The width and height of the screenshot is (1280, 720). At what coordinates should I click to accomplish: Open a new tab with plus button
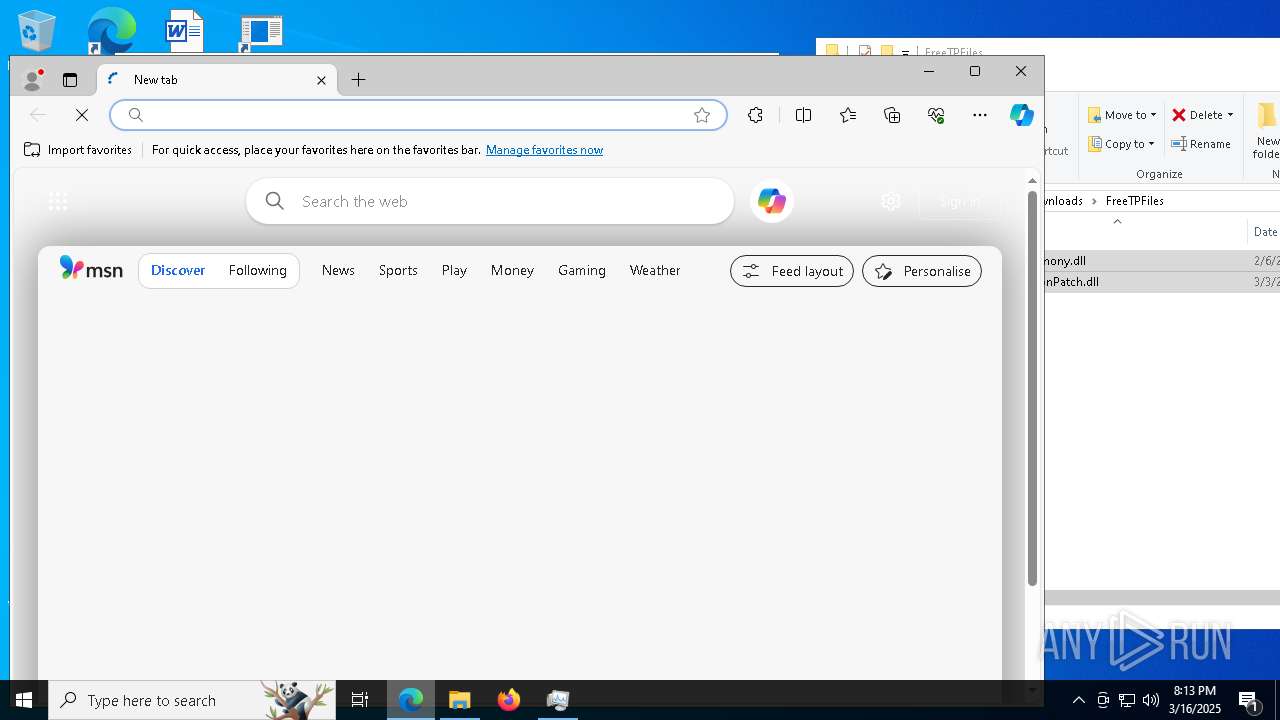[359, 80]
